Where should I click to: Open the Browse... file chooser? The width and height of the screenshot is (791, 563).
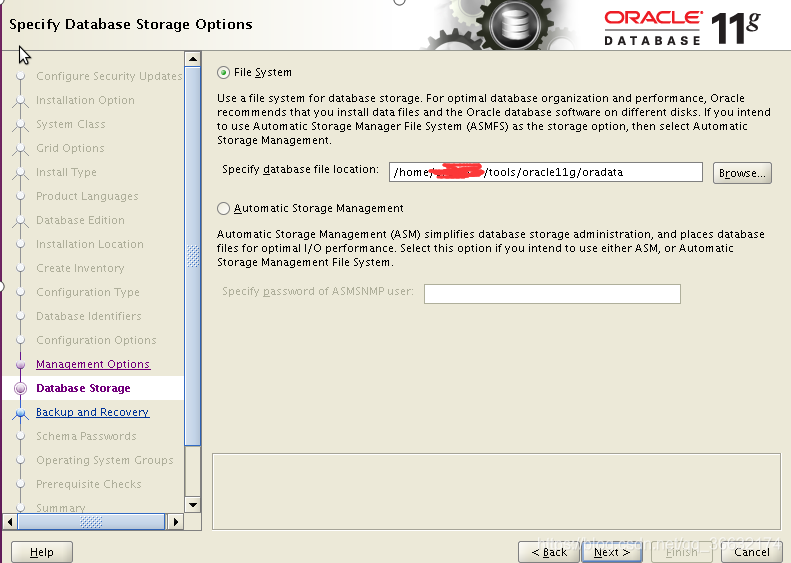[x=742, y=173]
